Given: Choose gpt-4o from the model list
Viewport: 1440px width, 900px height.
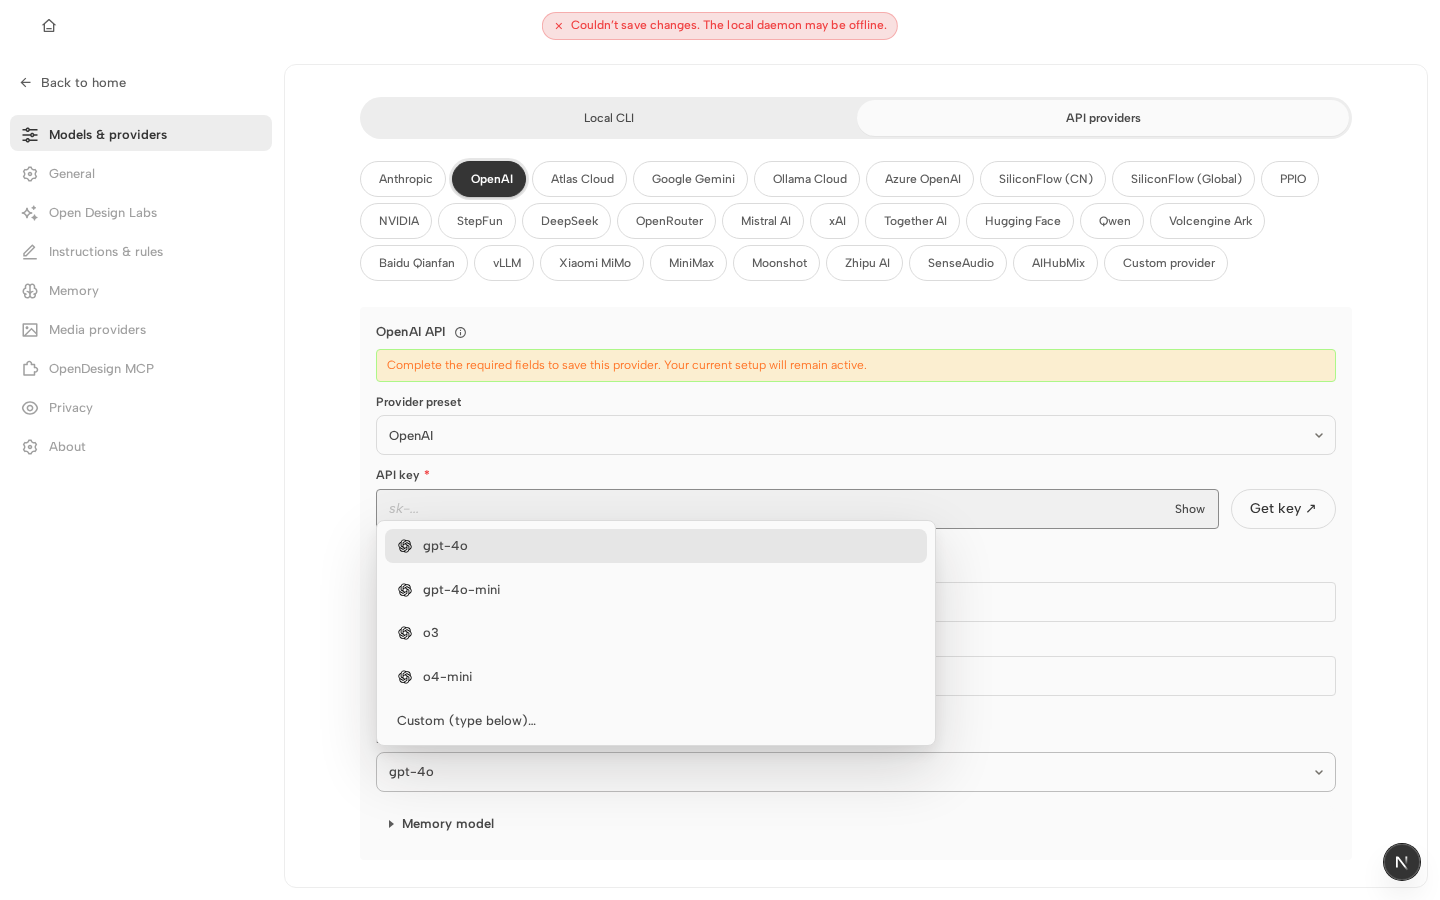Looking at the screenshot, I should coord(656,546).
